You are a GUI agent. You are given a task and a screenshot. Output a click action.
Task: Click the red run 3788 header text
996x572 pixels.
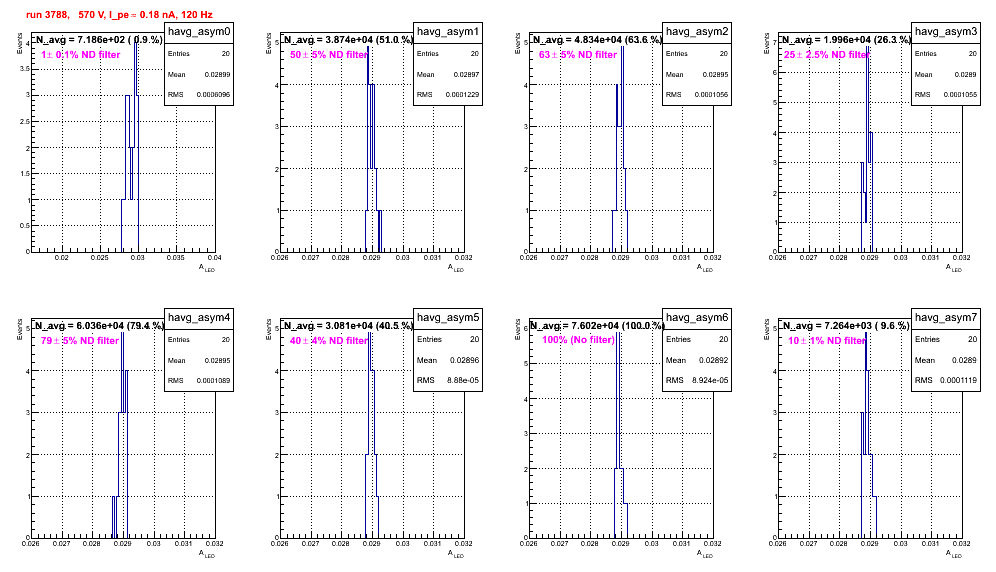[x=119, y=15]
